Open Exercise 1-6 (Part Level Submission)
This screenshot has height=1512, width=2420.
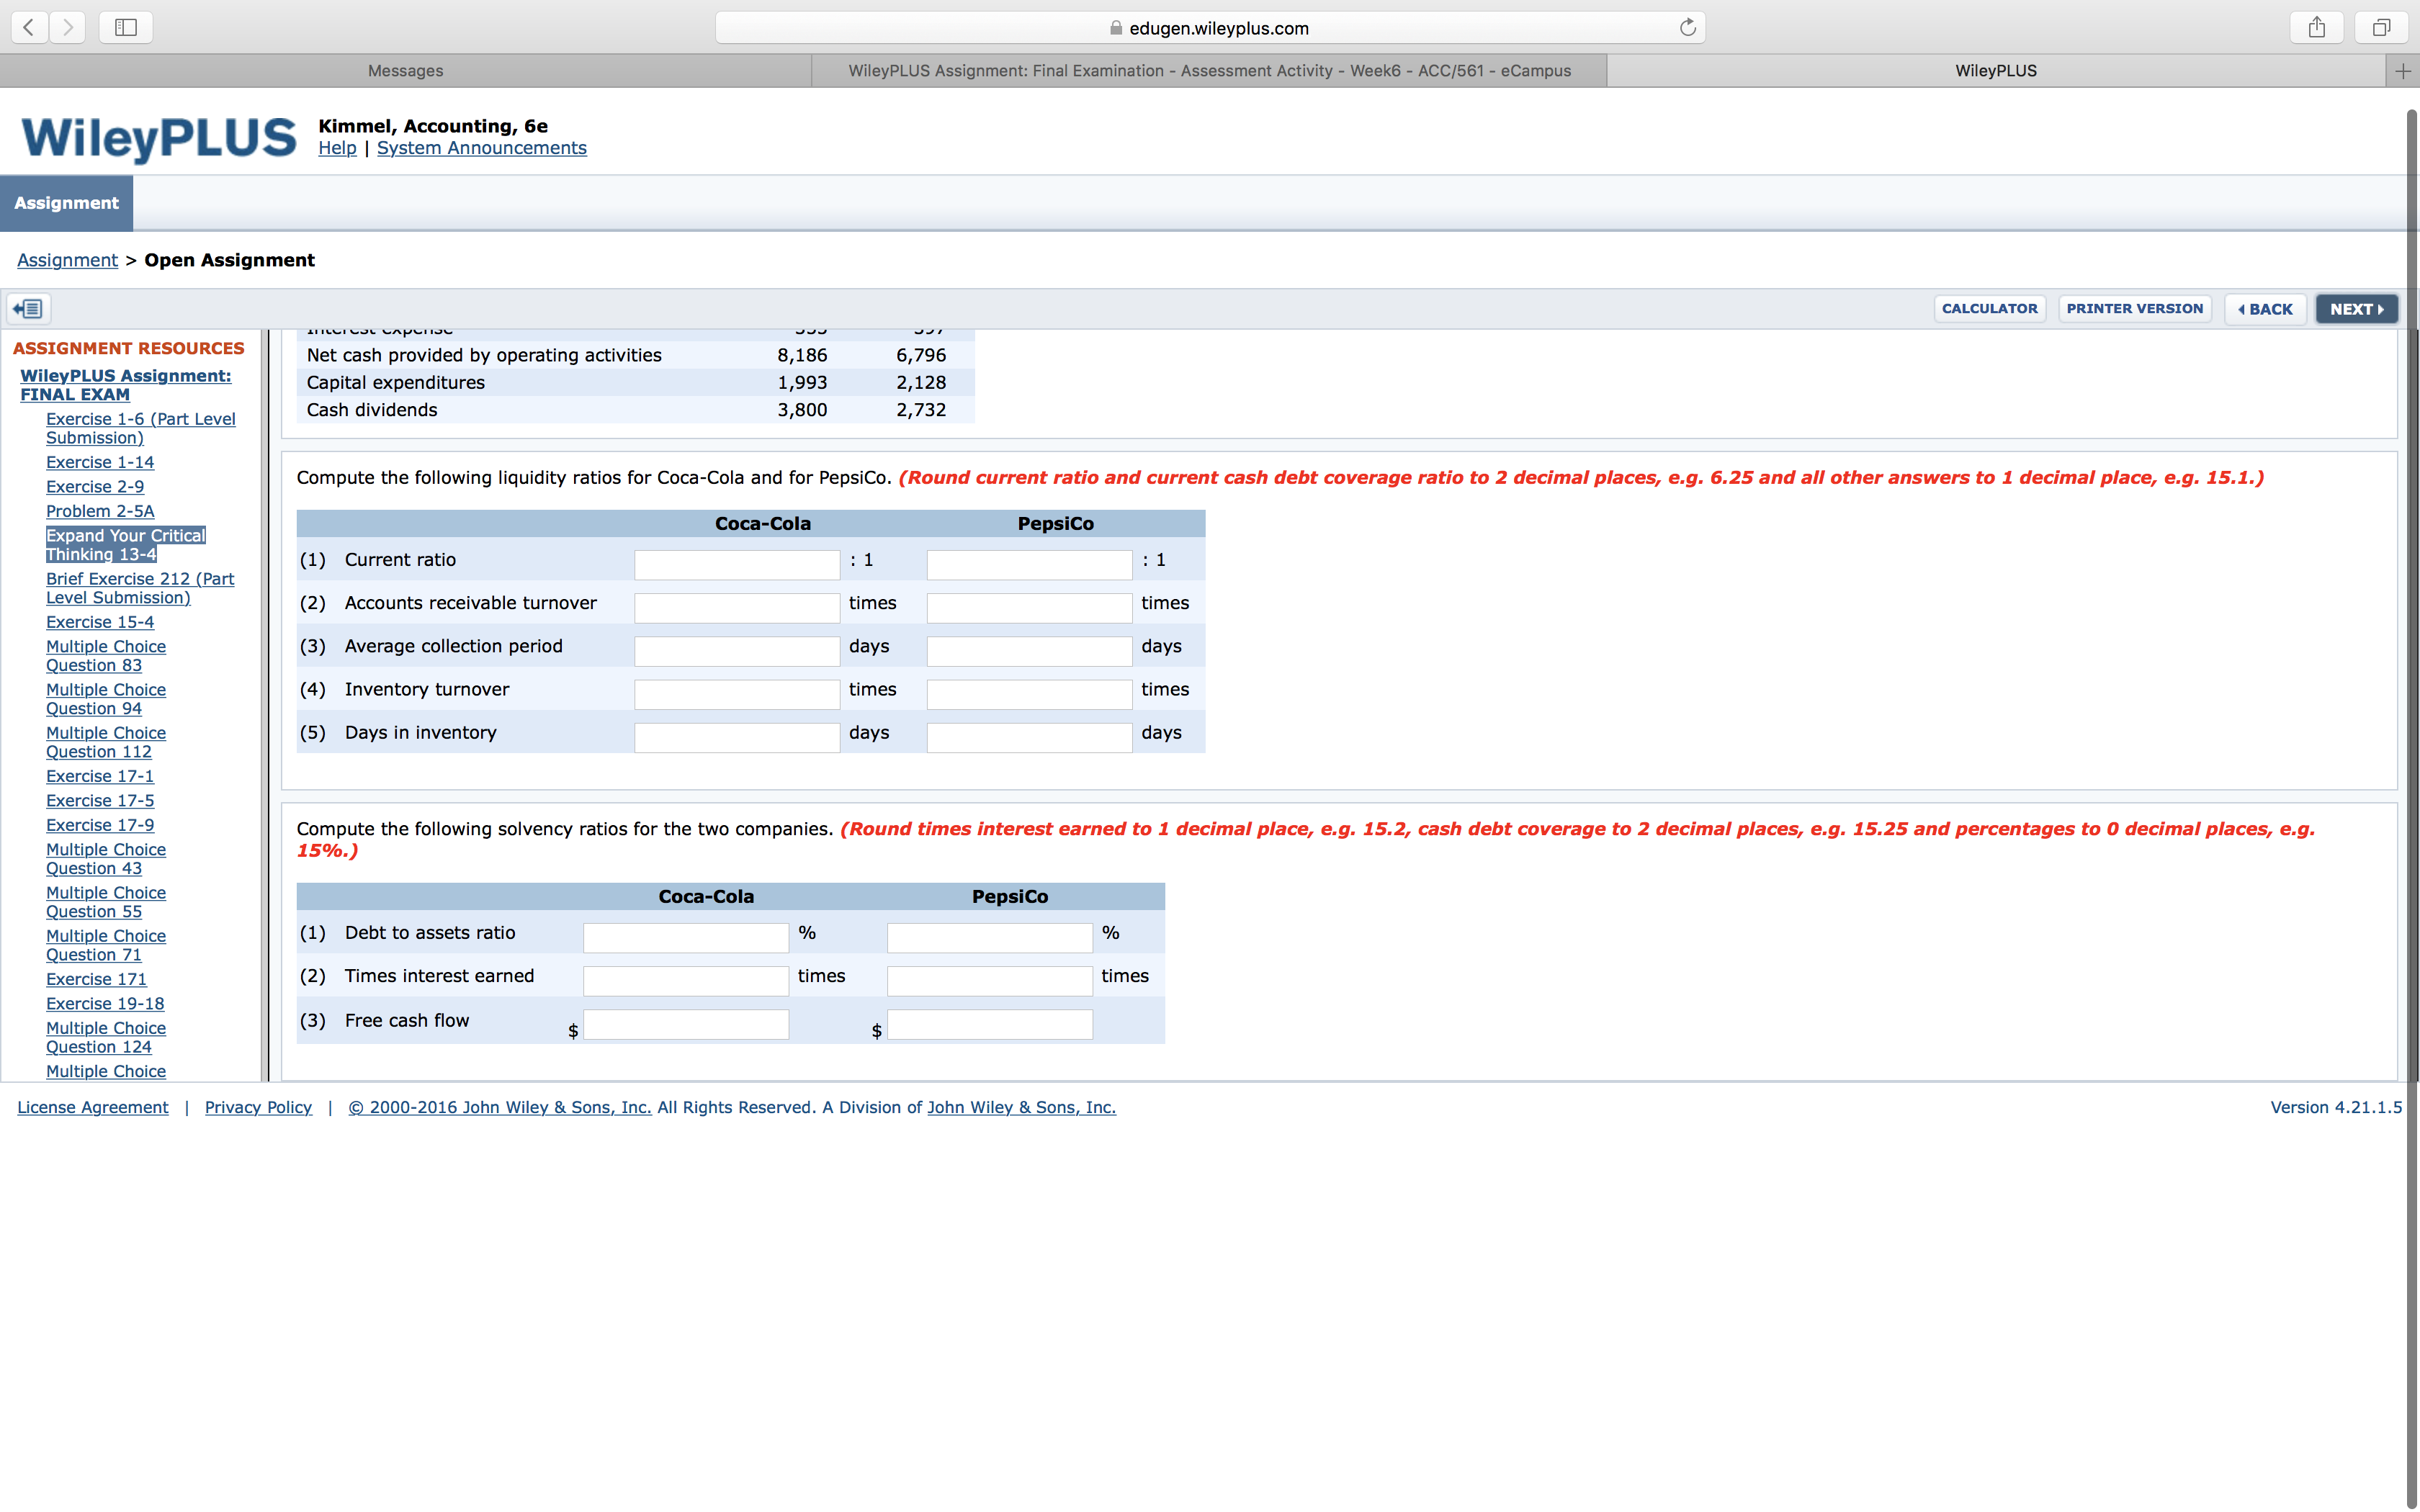pos(141,428)
